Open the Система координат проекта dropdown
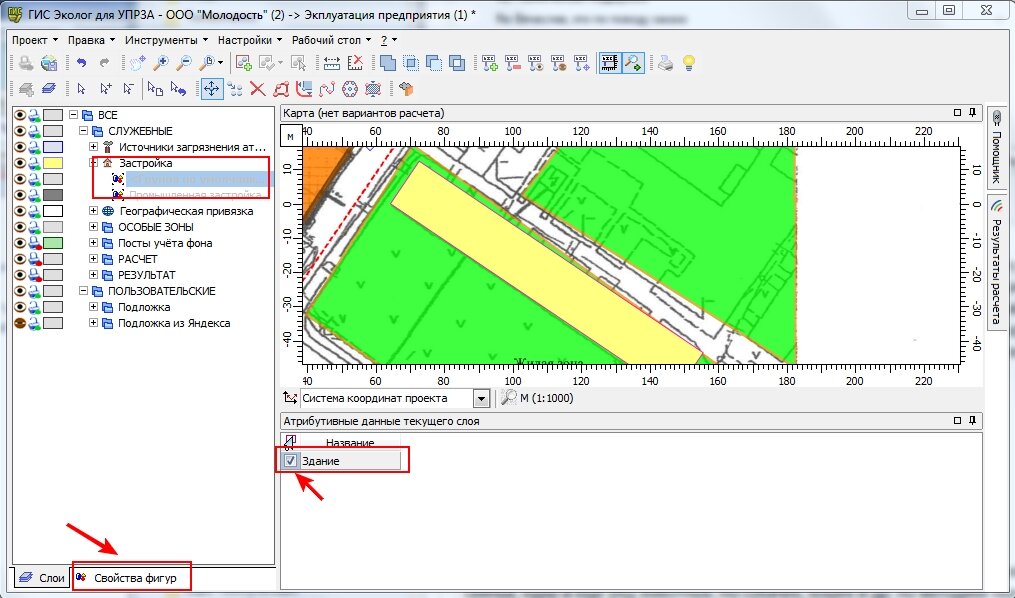This screenshot has height=598, width=1015. pos(482,399)
